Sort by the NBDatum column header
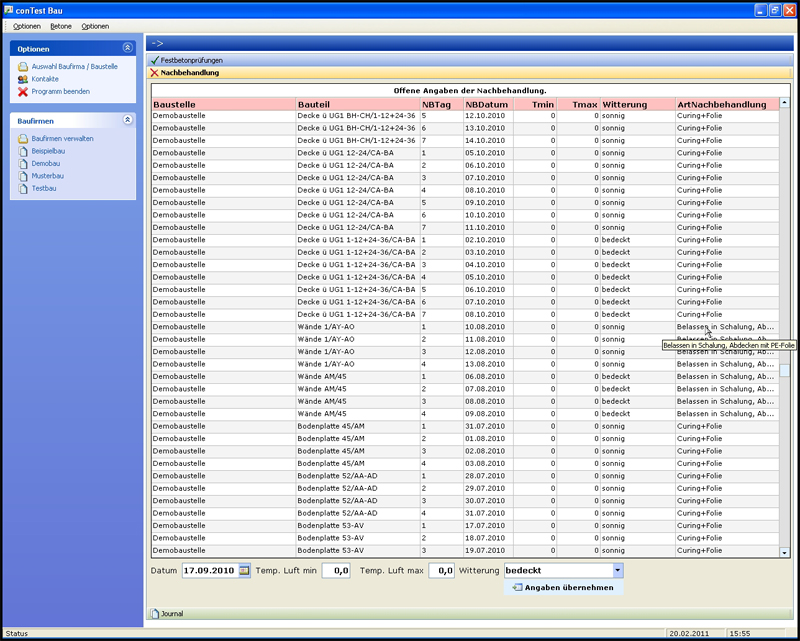Viewport: 800px width, 641px height. 488,105
